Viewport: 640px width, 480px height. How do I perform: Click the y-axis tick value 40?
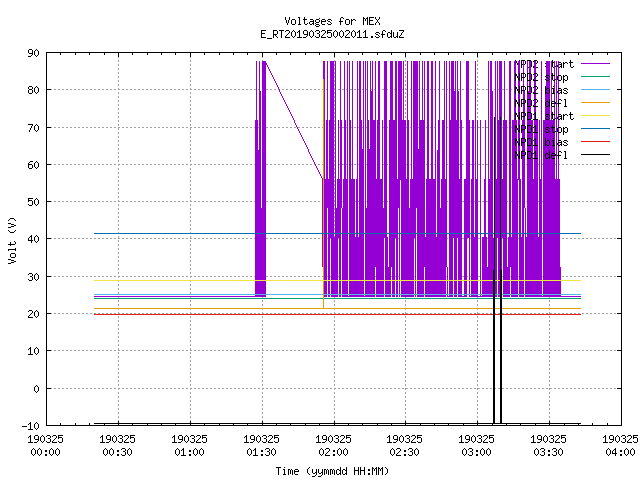[x=33, y=239]
